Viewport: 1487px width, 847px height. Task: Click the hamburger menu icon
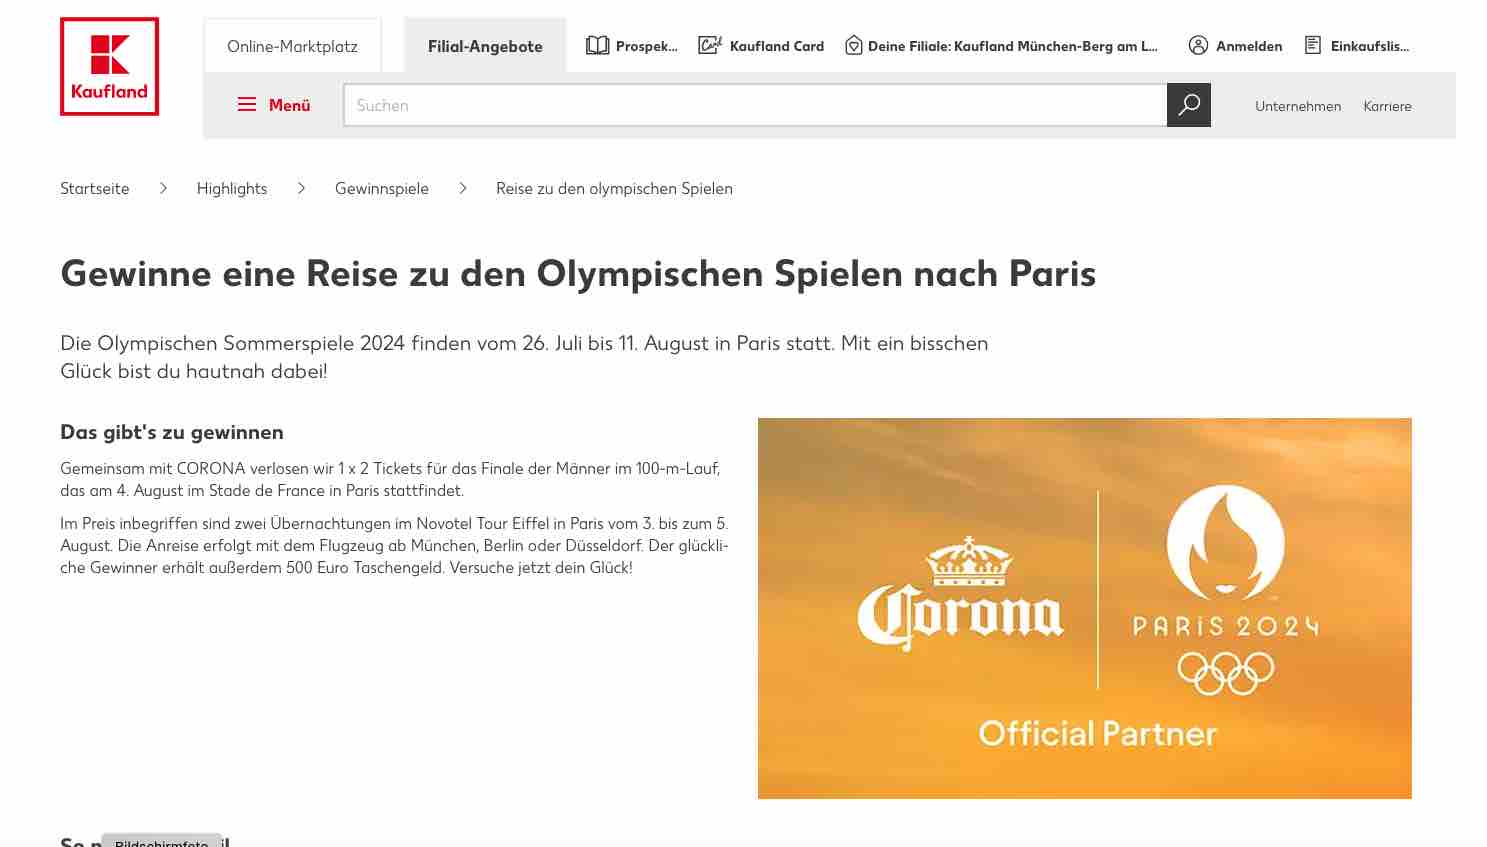(x=247, y=105)
